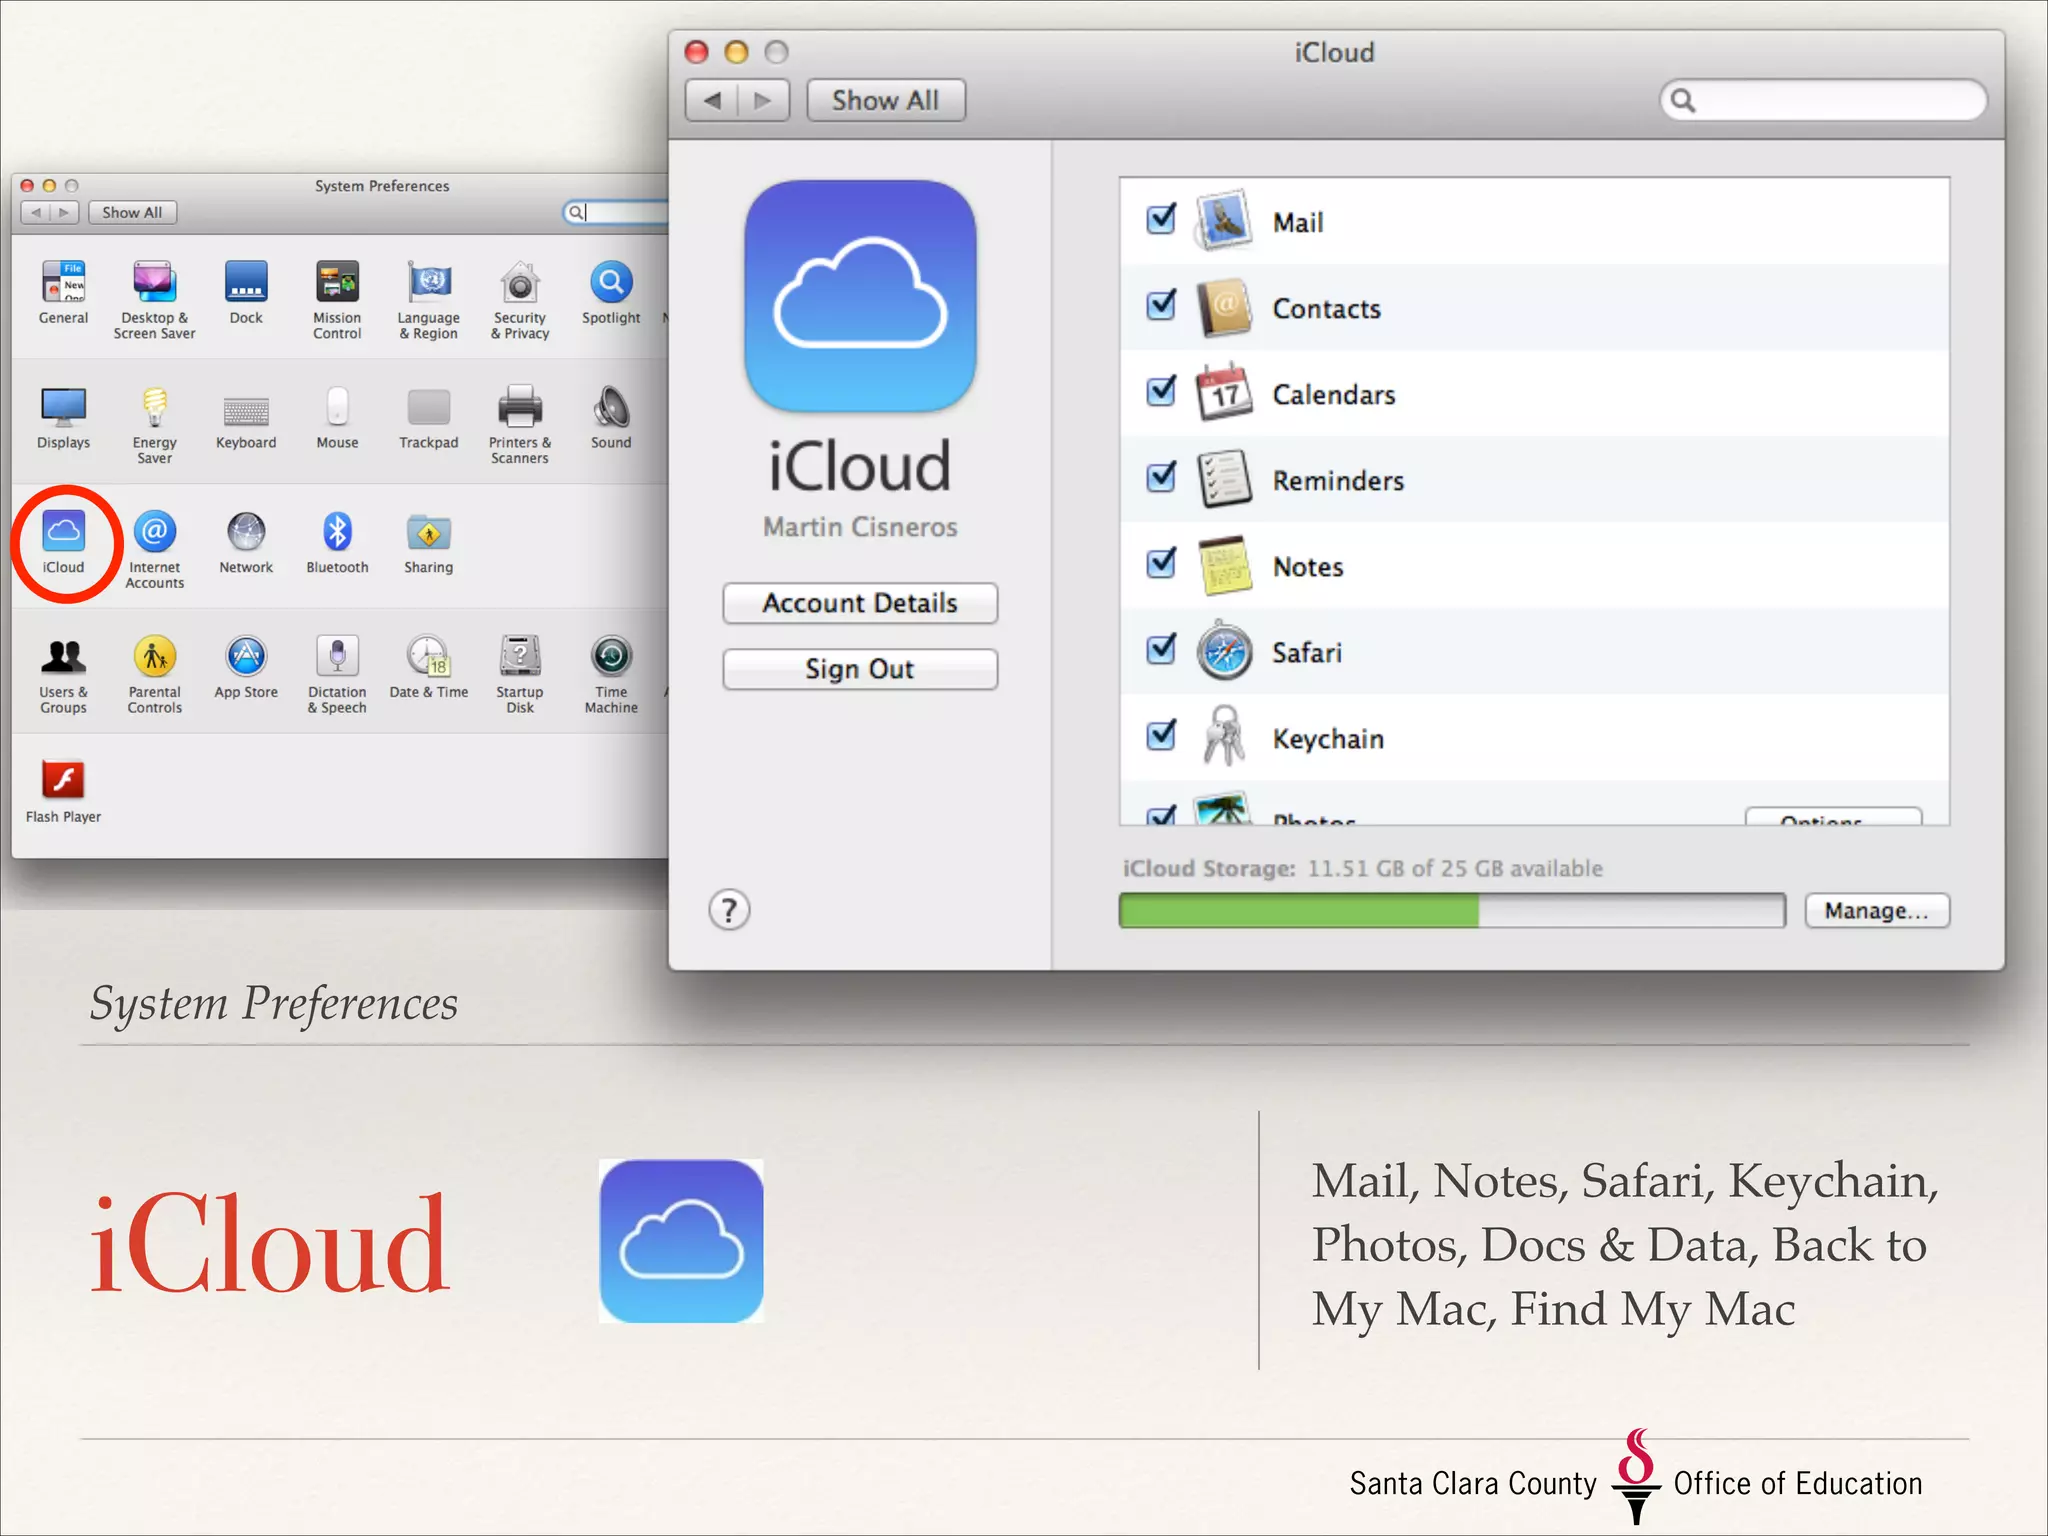The width and height of the screenshot is (2048, 1536).
Task: Open Flash Player preferences
Action: (63, 790)
